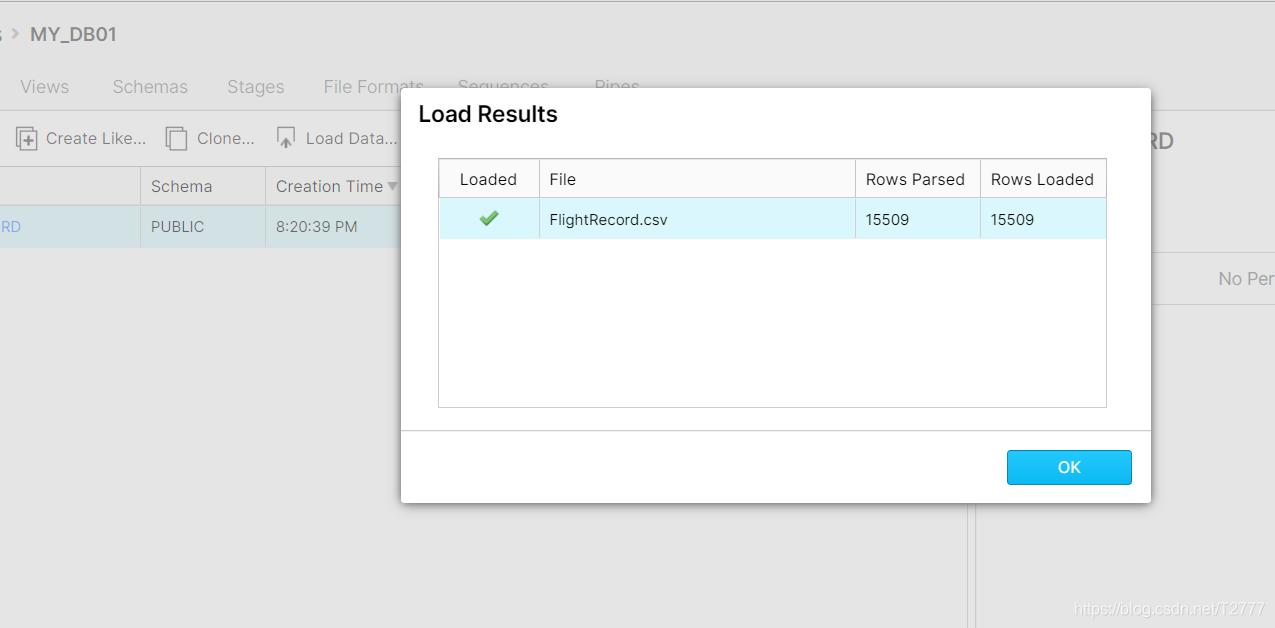This screenshot has width=1275, height=628.
Task: Click the Load Data... toolbar label
Action: [x=352, y=139]
